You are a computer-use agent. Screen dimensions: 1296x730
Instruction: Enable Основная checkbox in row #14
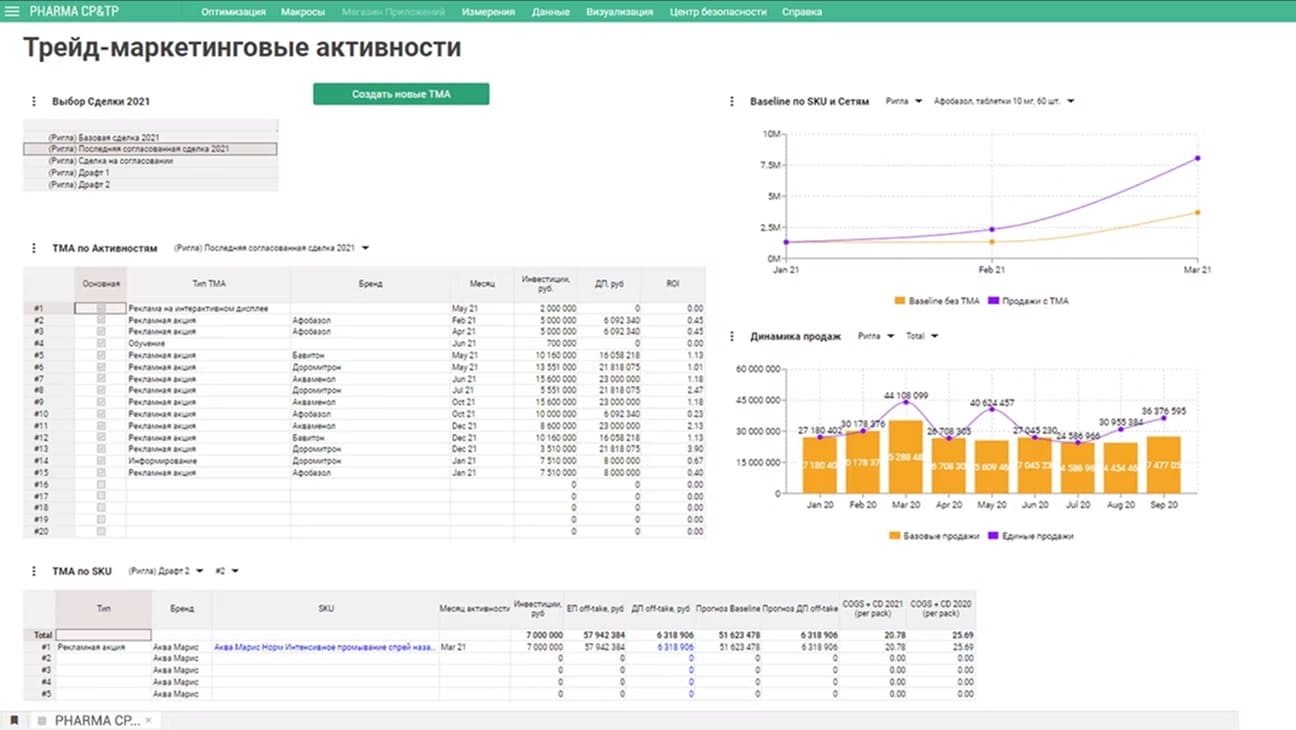pos(100,461)
